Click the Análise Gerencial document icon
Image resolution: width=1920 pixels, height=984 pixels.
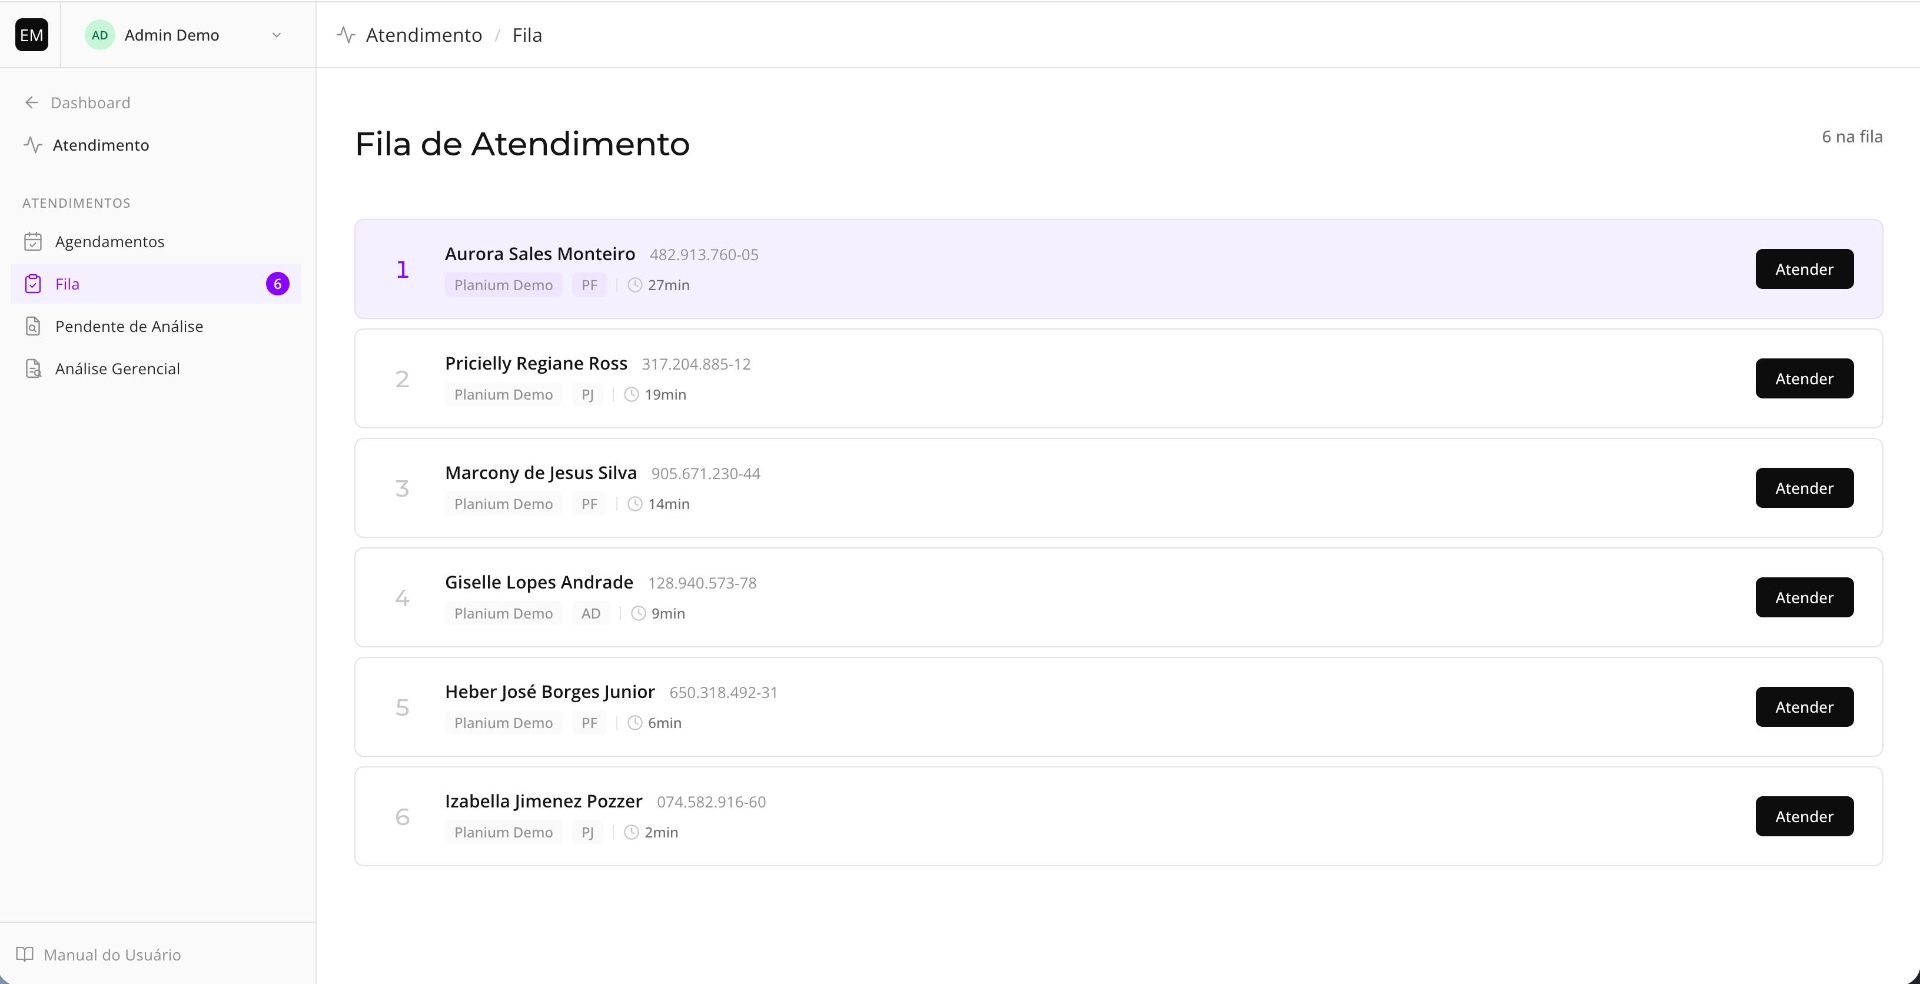(x=33, y=369)
